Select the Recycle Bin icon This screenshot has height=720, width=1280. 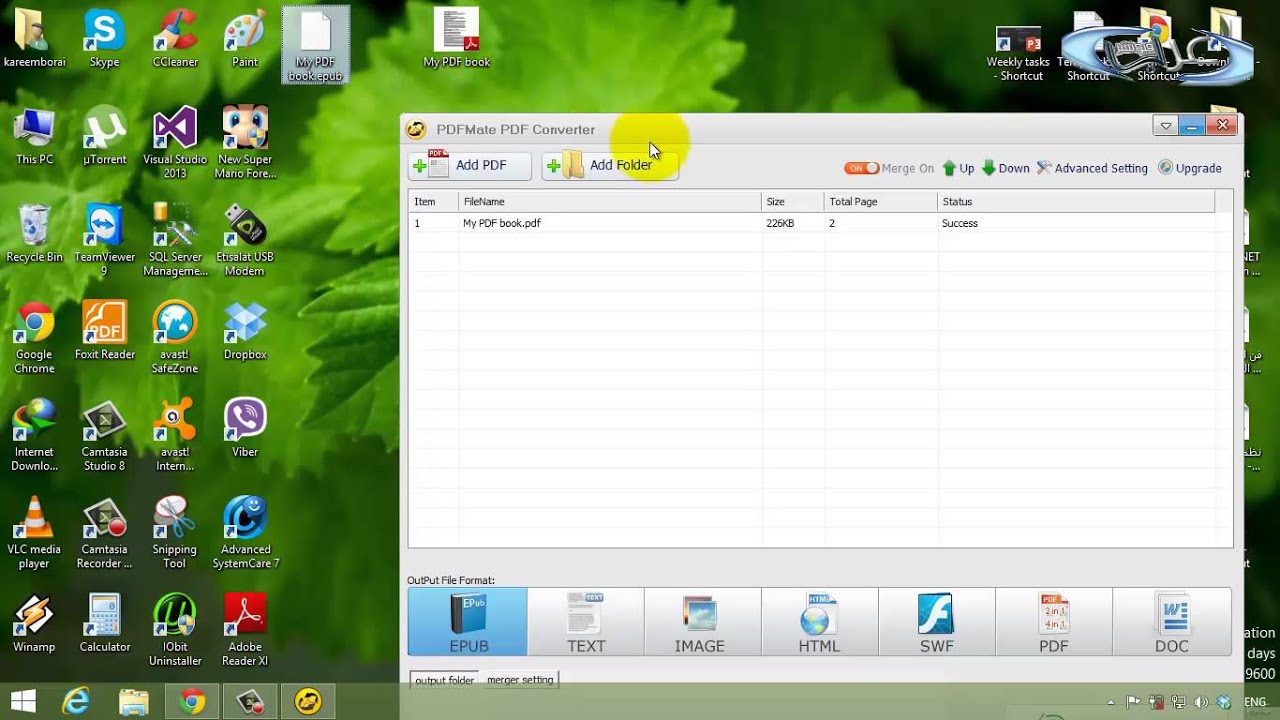pyautogui.click(x=34, y=234)
